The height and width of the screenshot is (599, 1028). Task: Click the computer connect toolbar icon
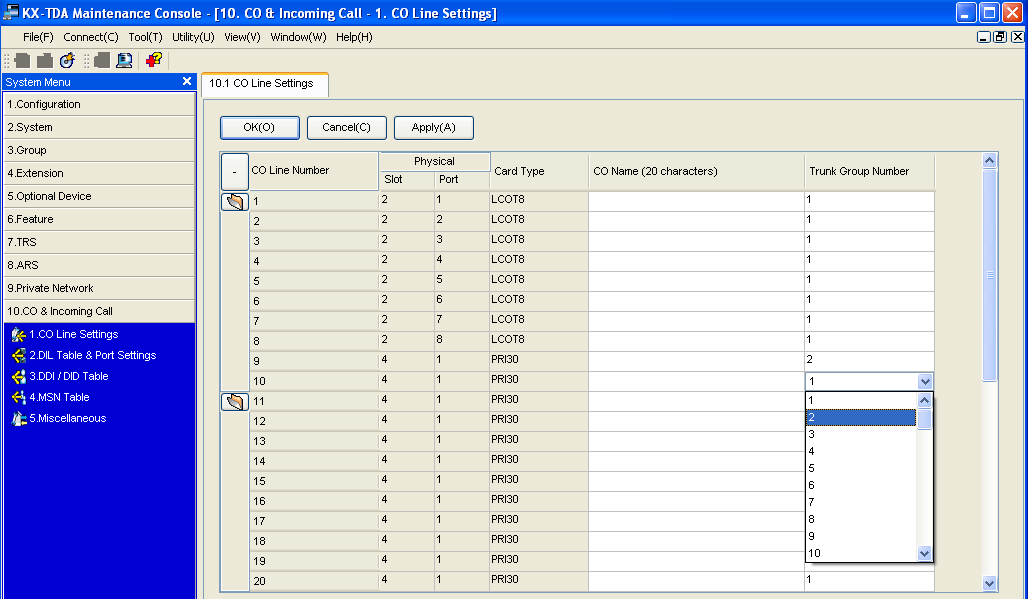click(124, 60)
